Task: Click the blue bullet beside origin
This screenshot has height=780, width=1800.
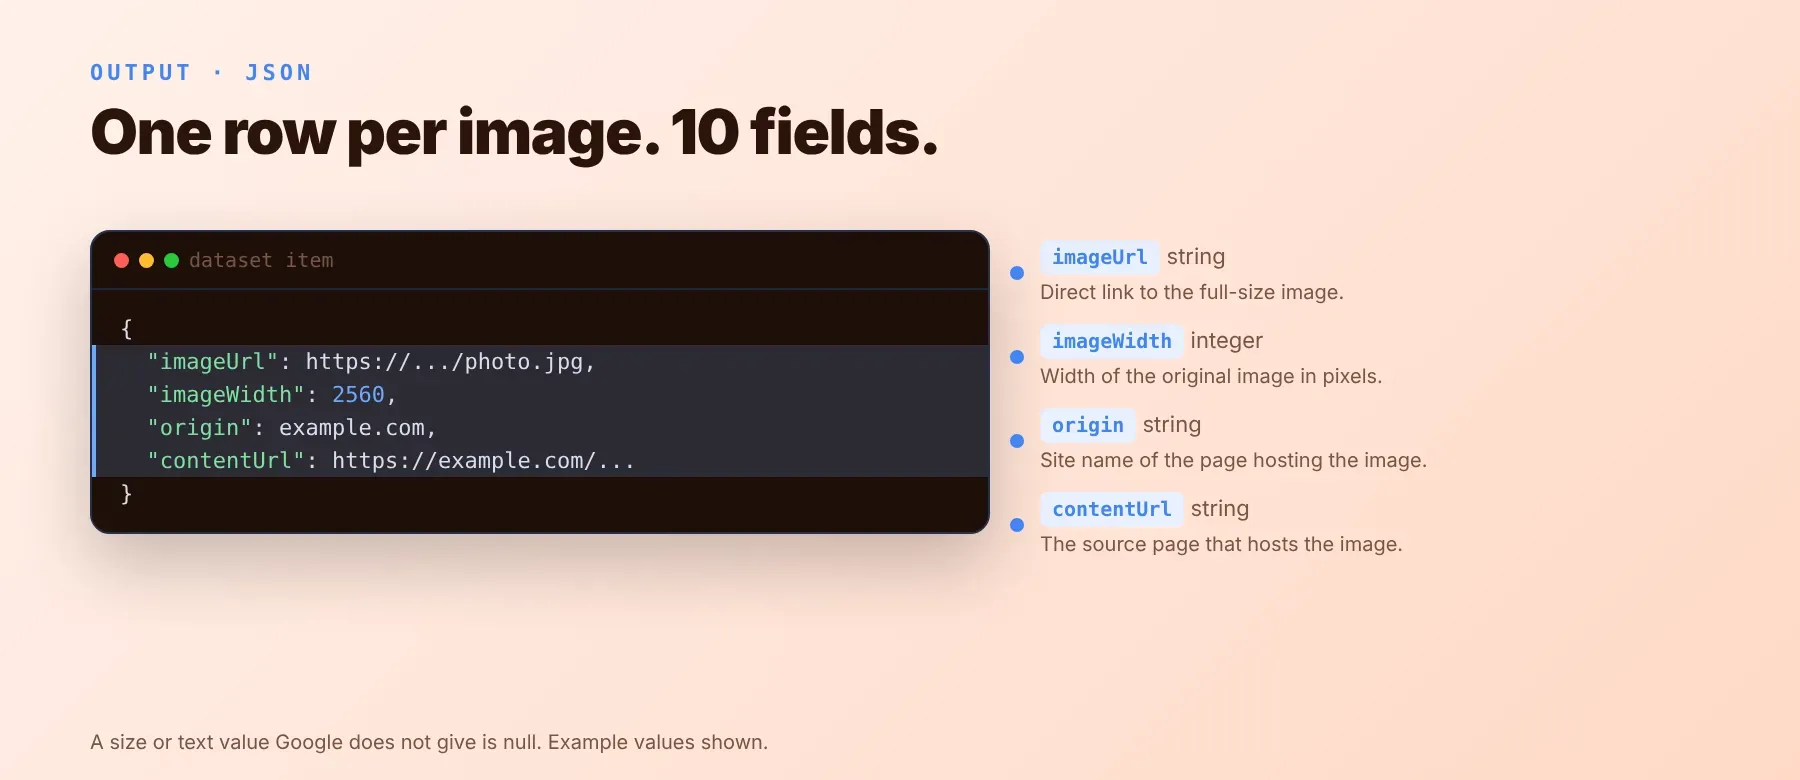Action: tap(1017, 441)
